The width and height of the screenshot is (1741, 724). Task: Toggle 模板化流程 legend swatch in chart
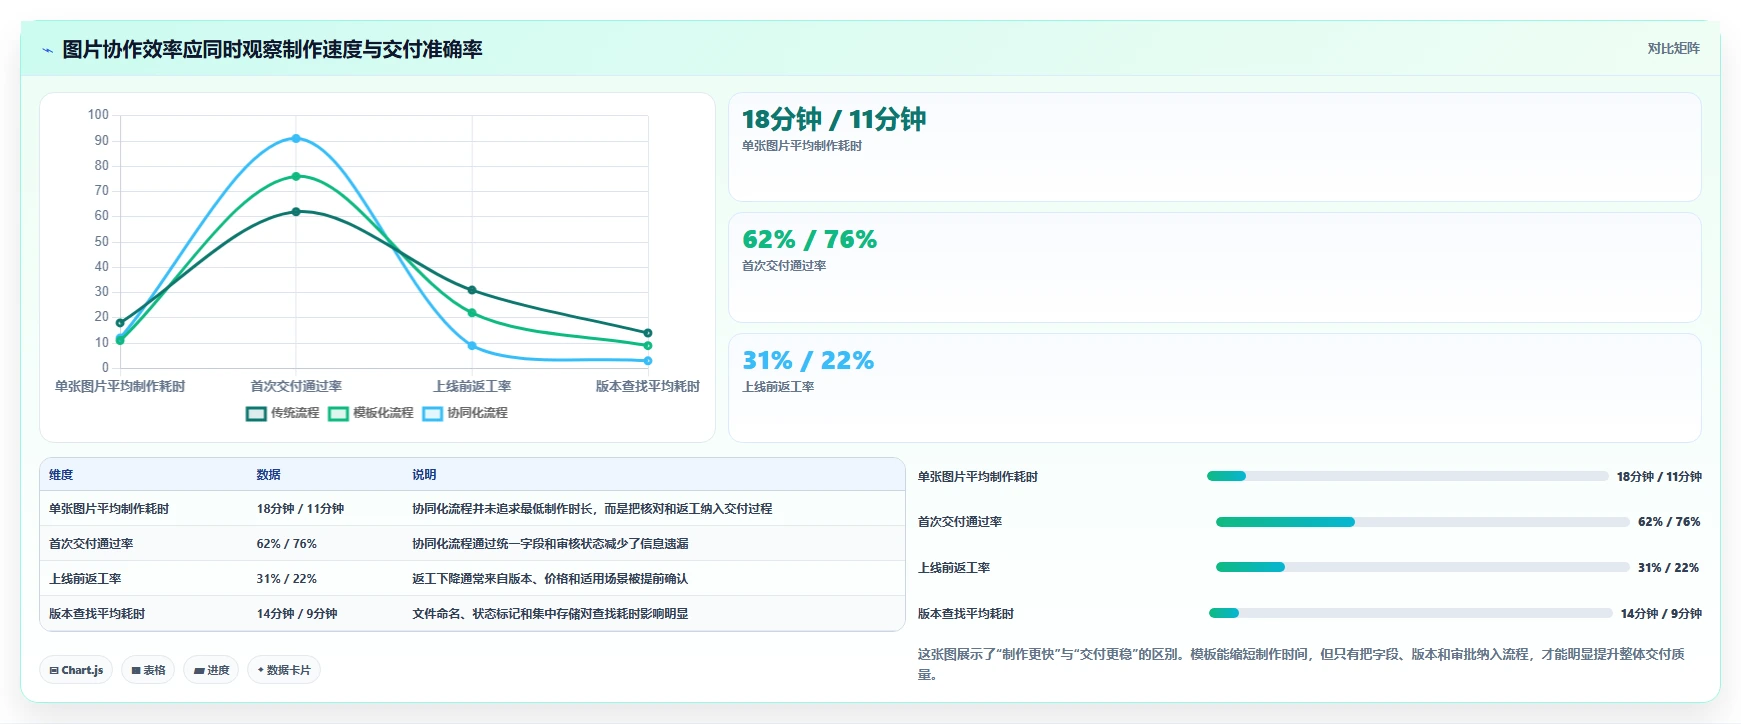pyautogui.click(x=338, y=413)
